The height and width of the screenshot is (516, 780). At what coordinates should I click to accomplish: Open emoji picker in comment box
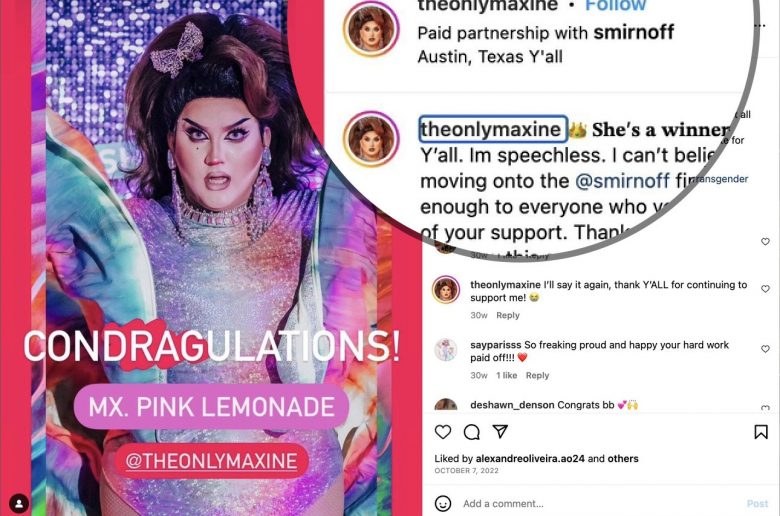click(x=443, y=503)
